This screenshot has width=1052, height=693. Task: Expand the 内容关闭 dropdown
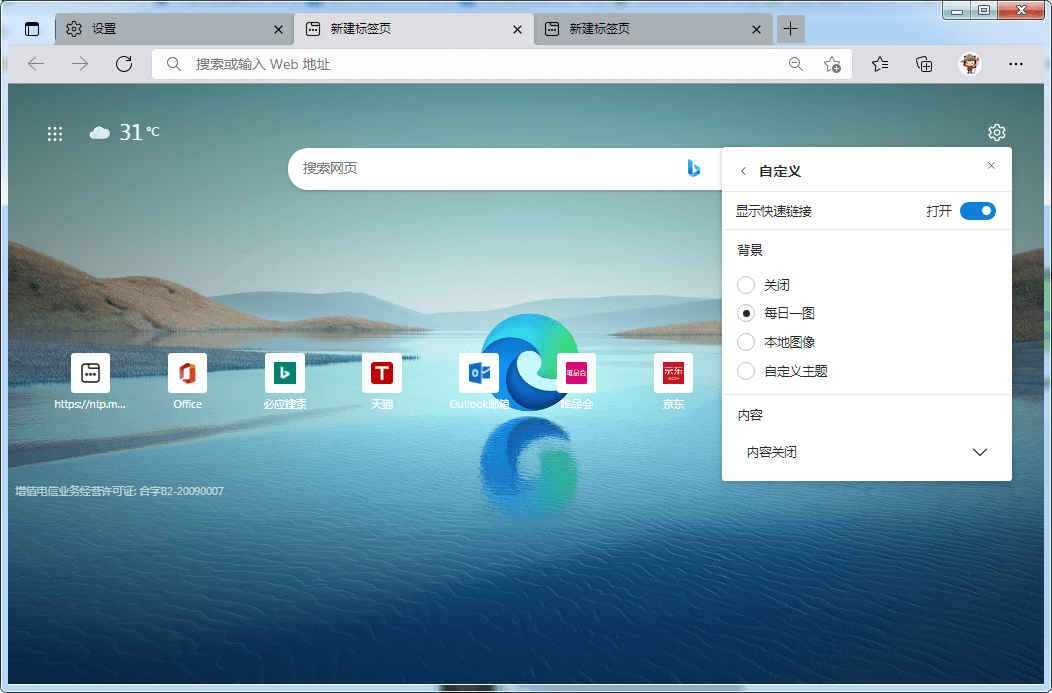pyautogui.click(x=866, y=452)
